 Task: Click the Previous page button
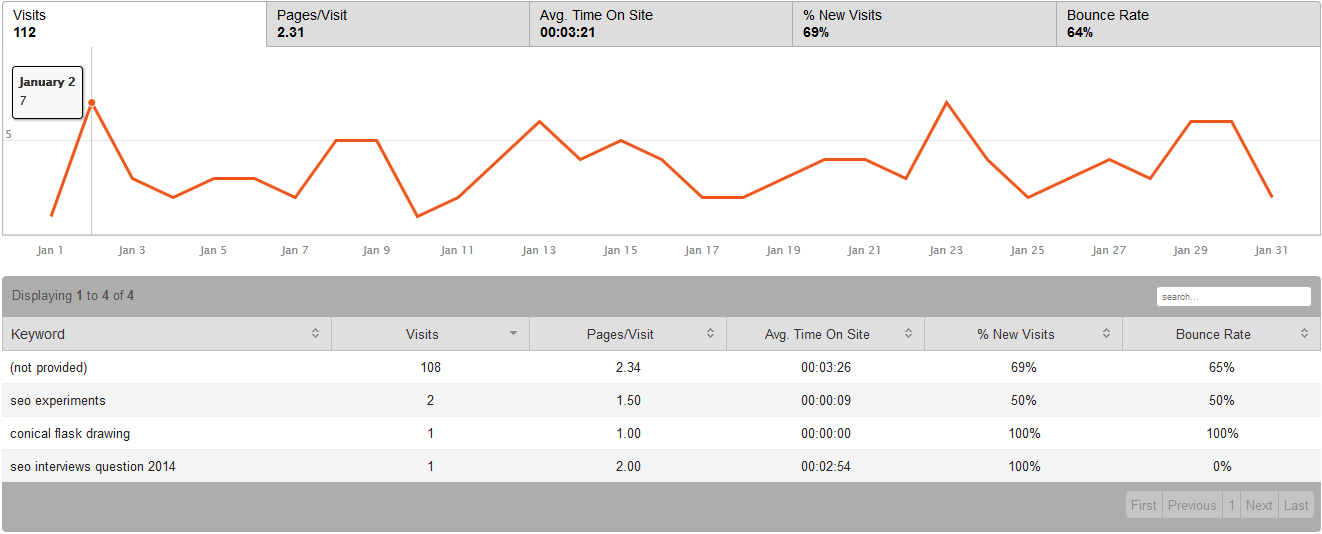pos(1192,505)
